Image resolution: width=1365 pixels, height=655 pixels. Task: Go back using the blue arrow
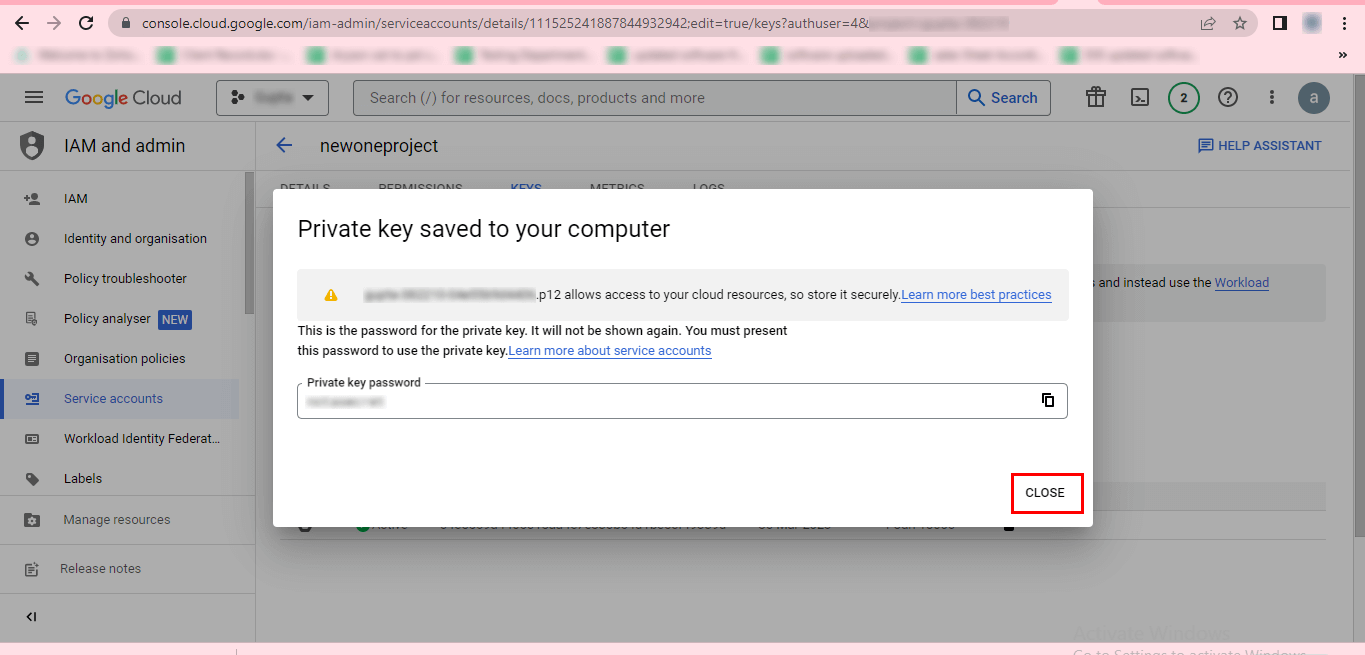tap(284, 146)
